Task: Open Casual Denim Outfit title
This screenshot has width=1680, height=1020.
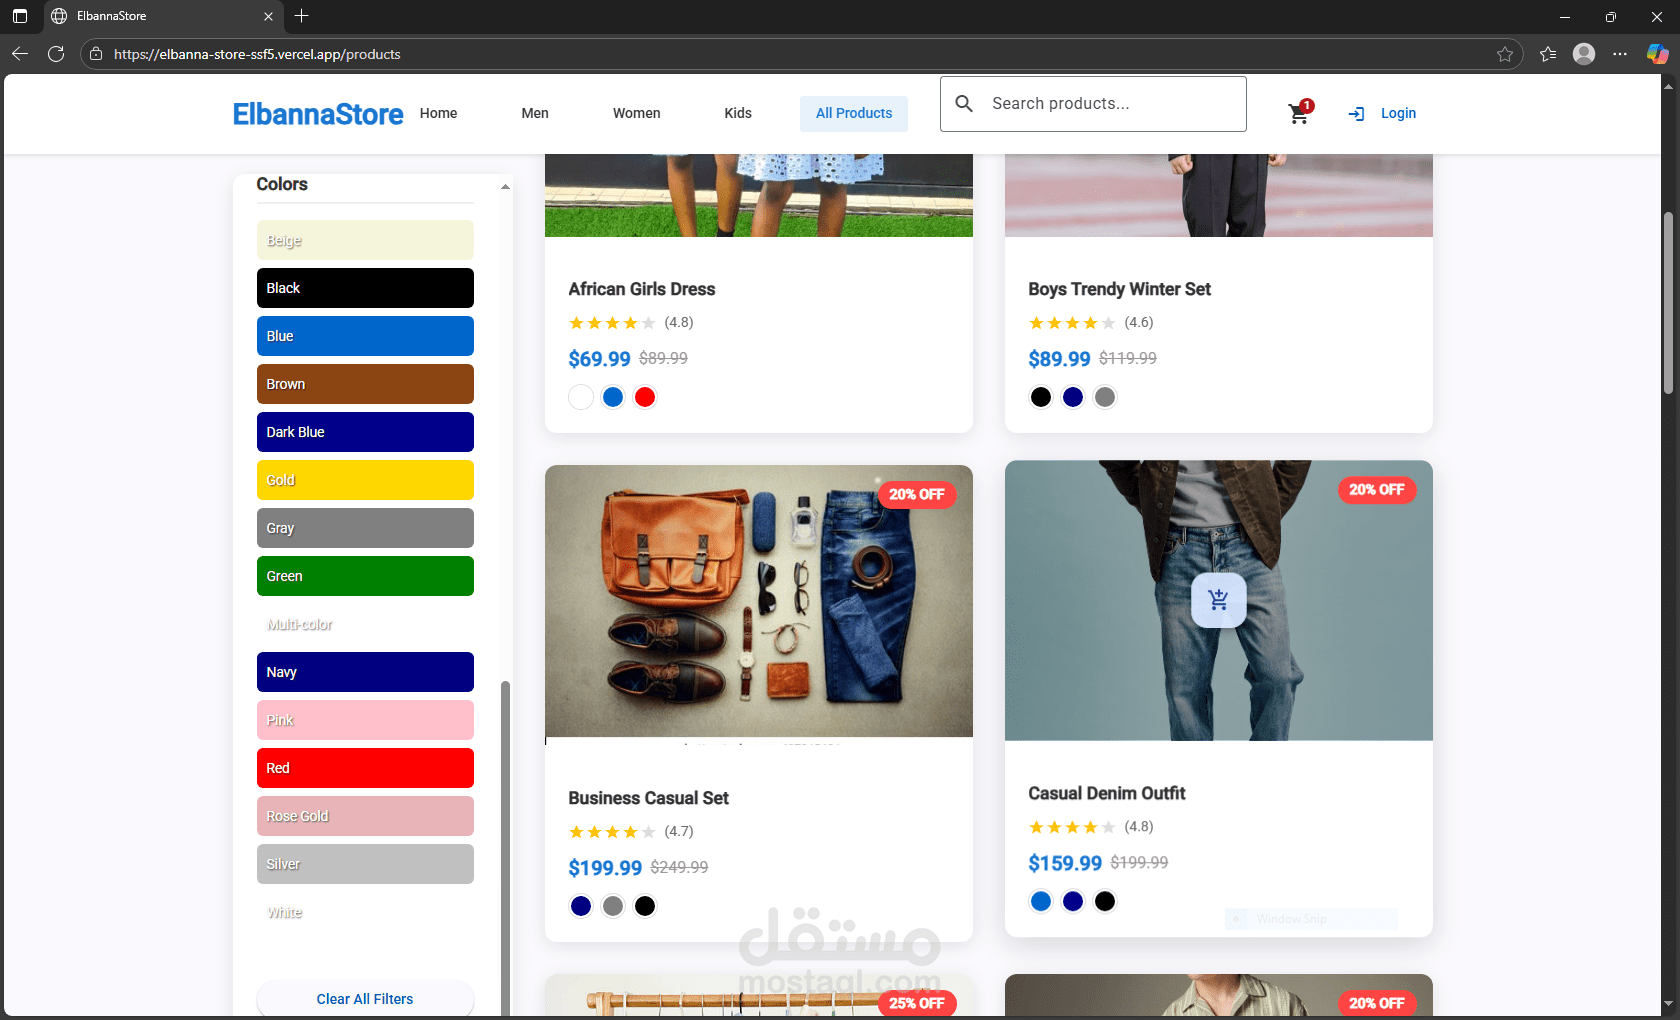Action: pos(1106,793)
